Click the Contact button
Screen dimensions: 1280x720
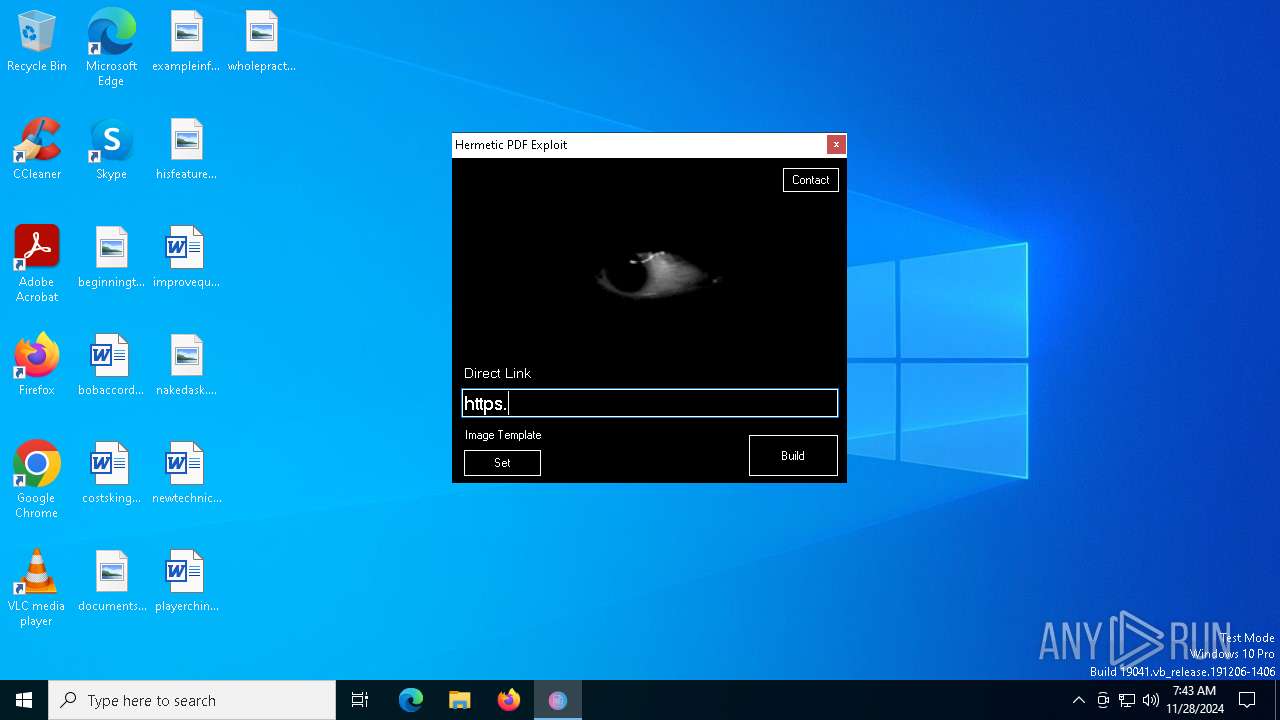[x=810, y=180]
